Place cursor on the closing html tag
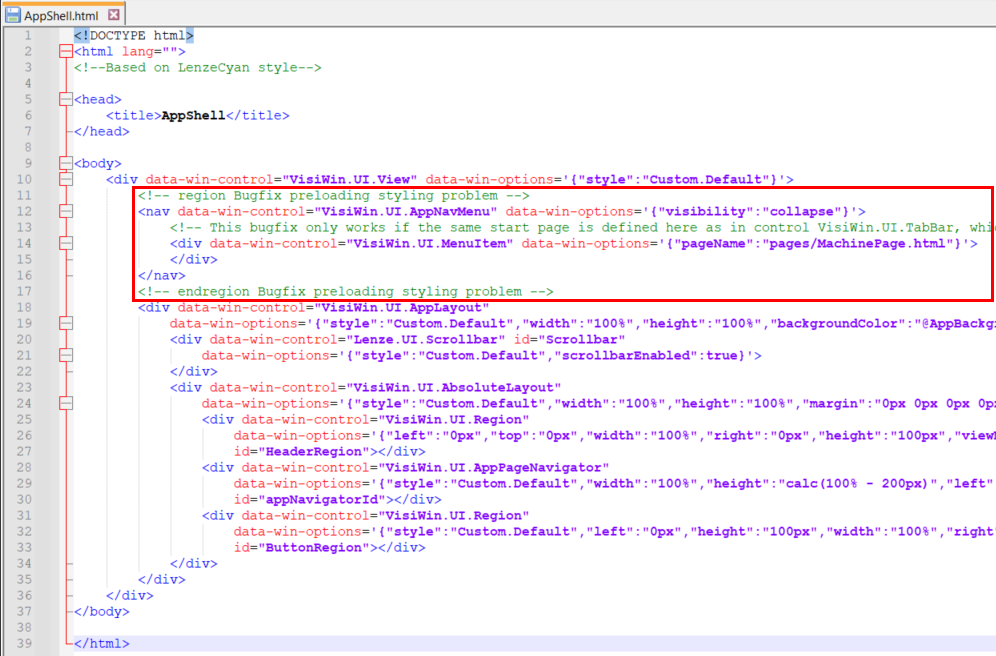 coord(101,644)
